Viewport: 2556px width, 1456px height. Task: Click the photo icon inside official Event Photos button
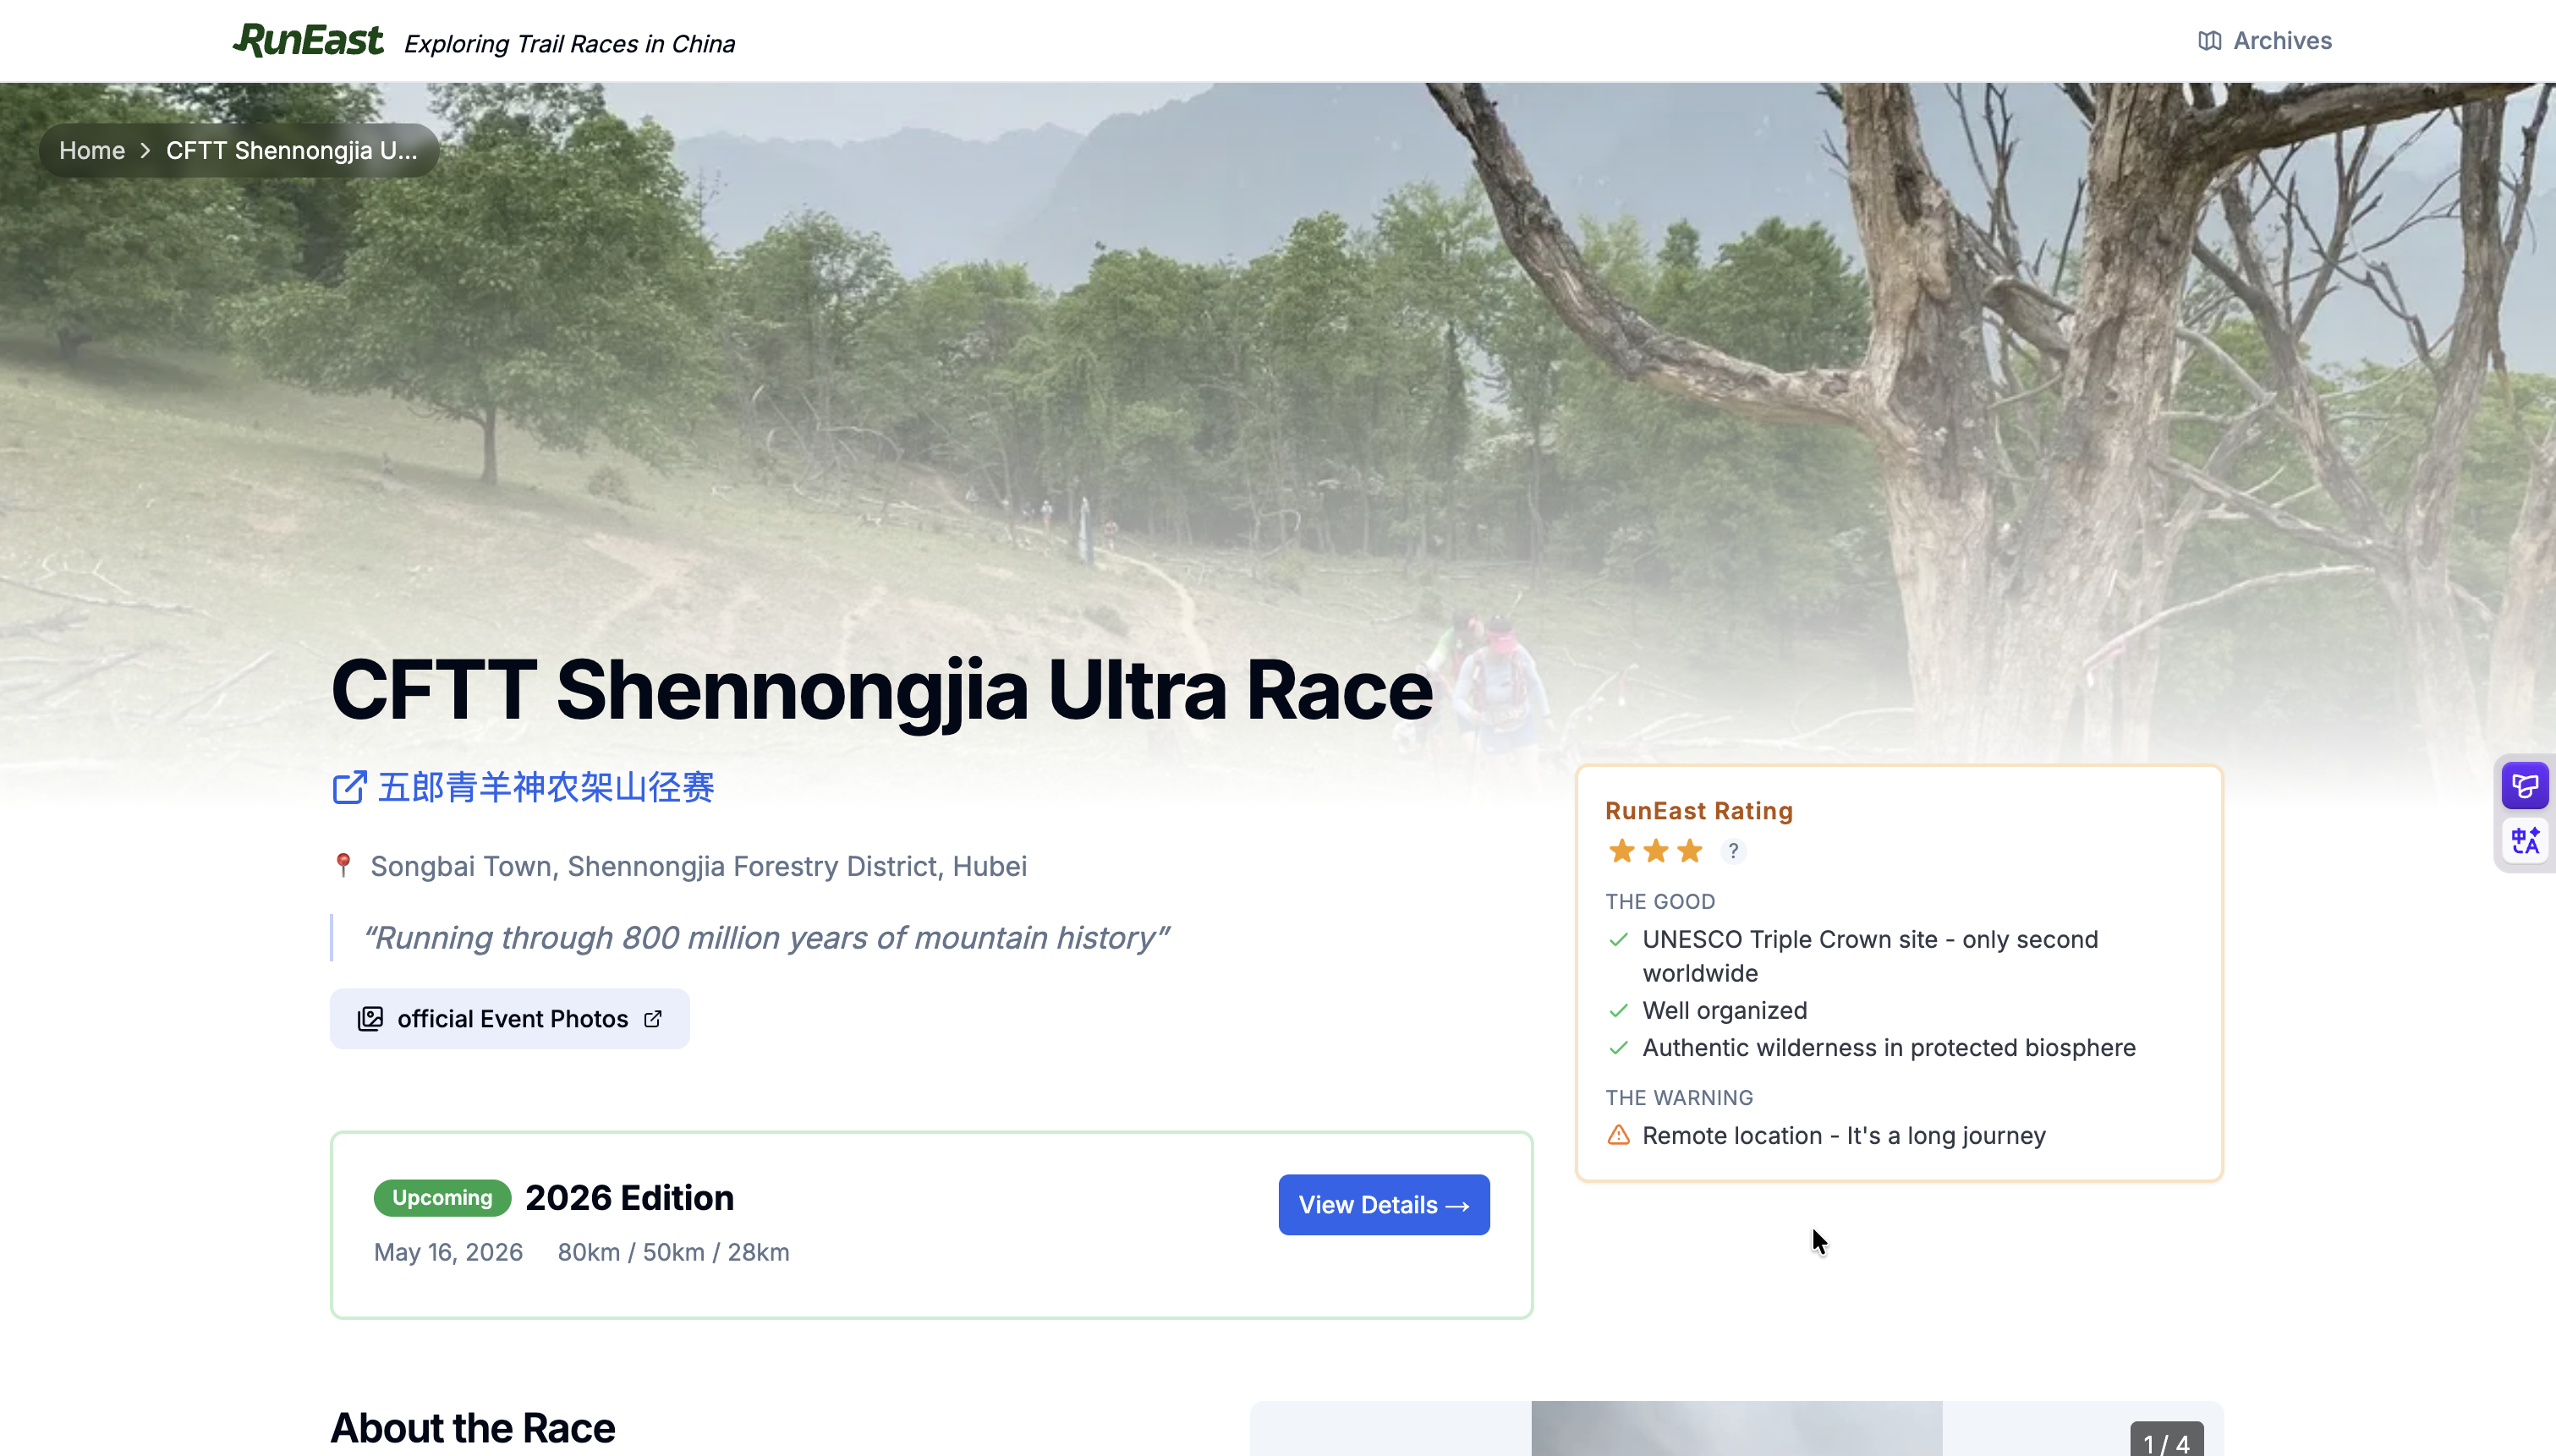371,1018
